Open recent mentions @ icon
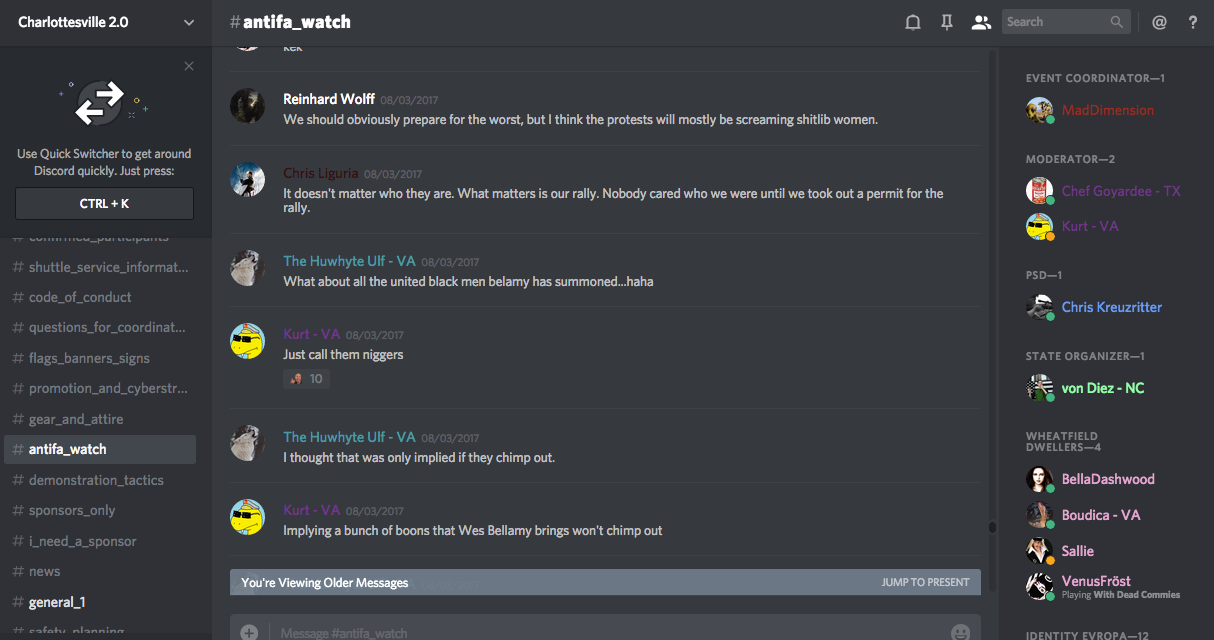 pyautogui.click(x=1159, y=22)
